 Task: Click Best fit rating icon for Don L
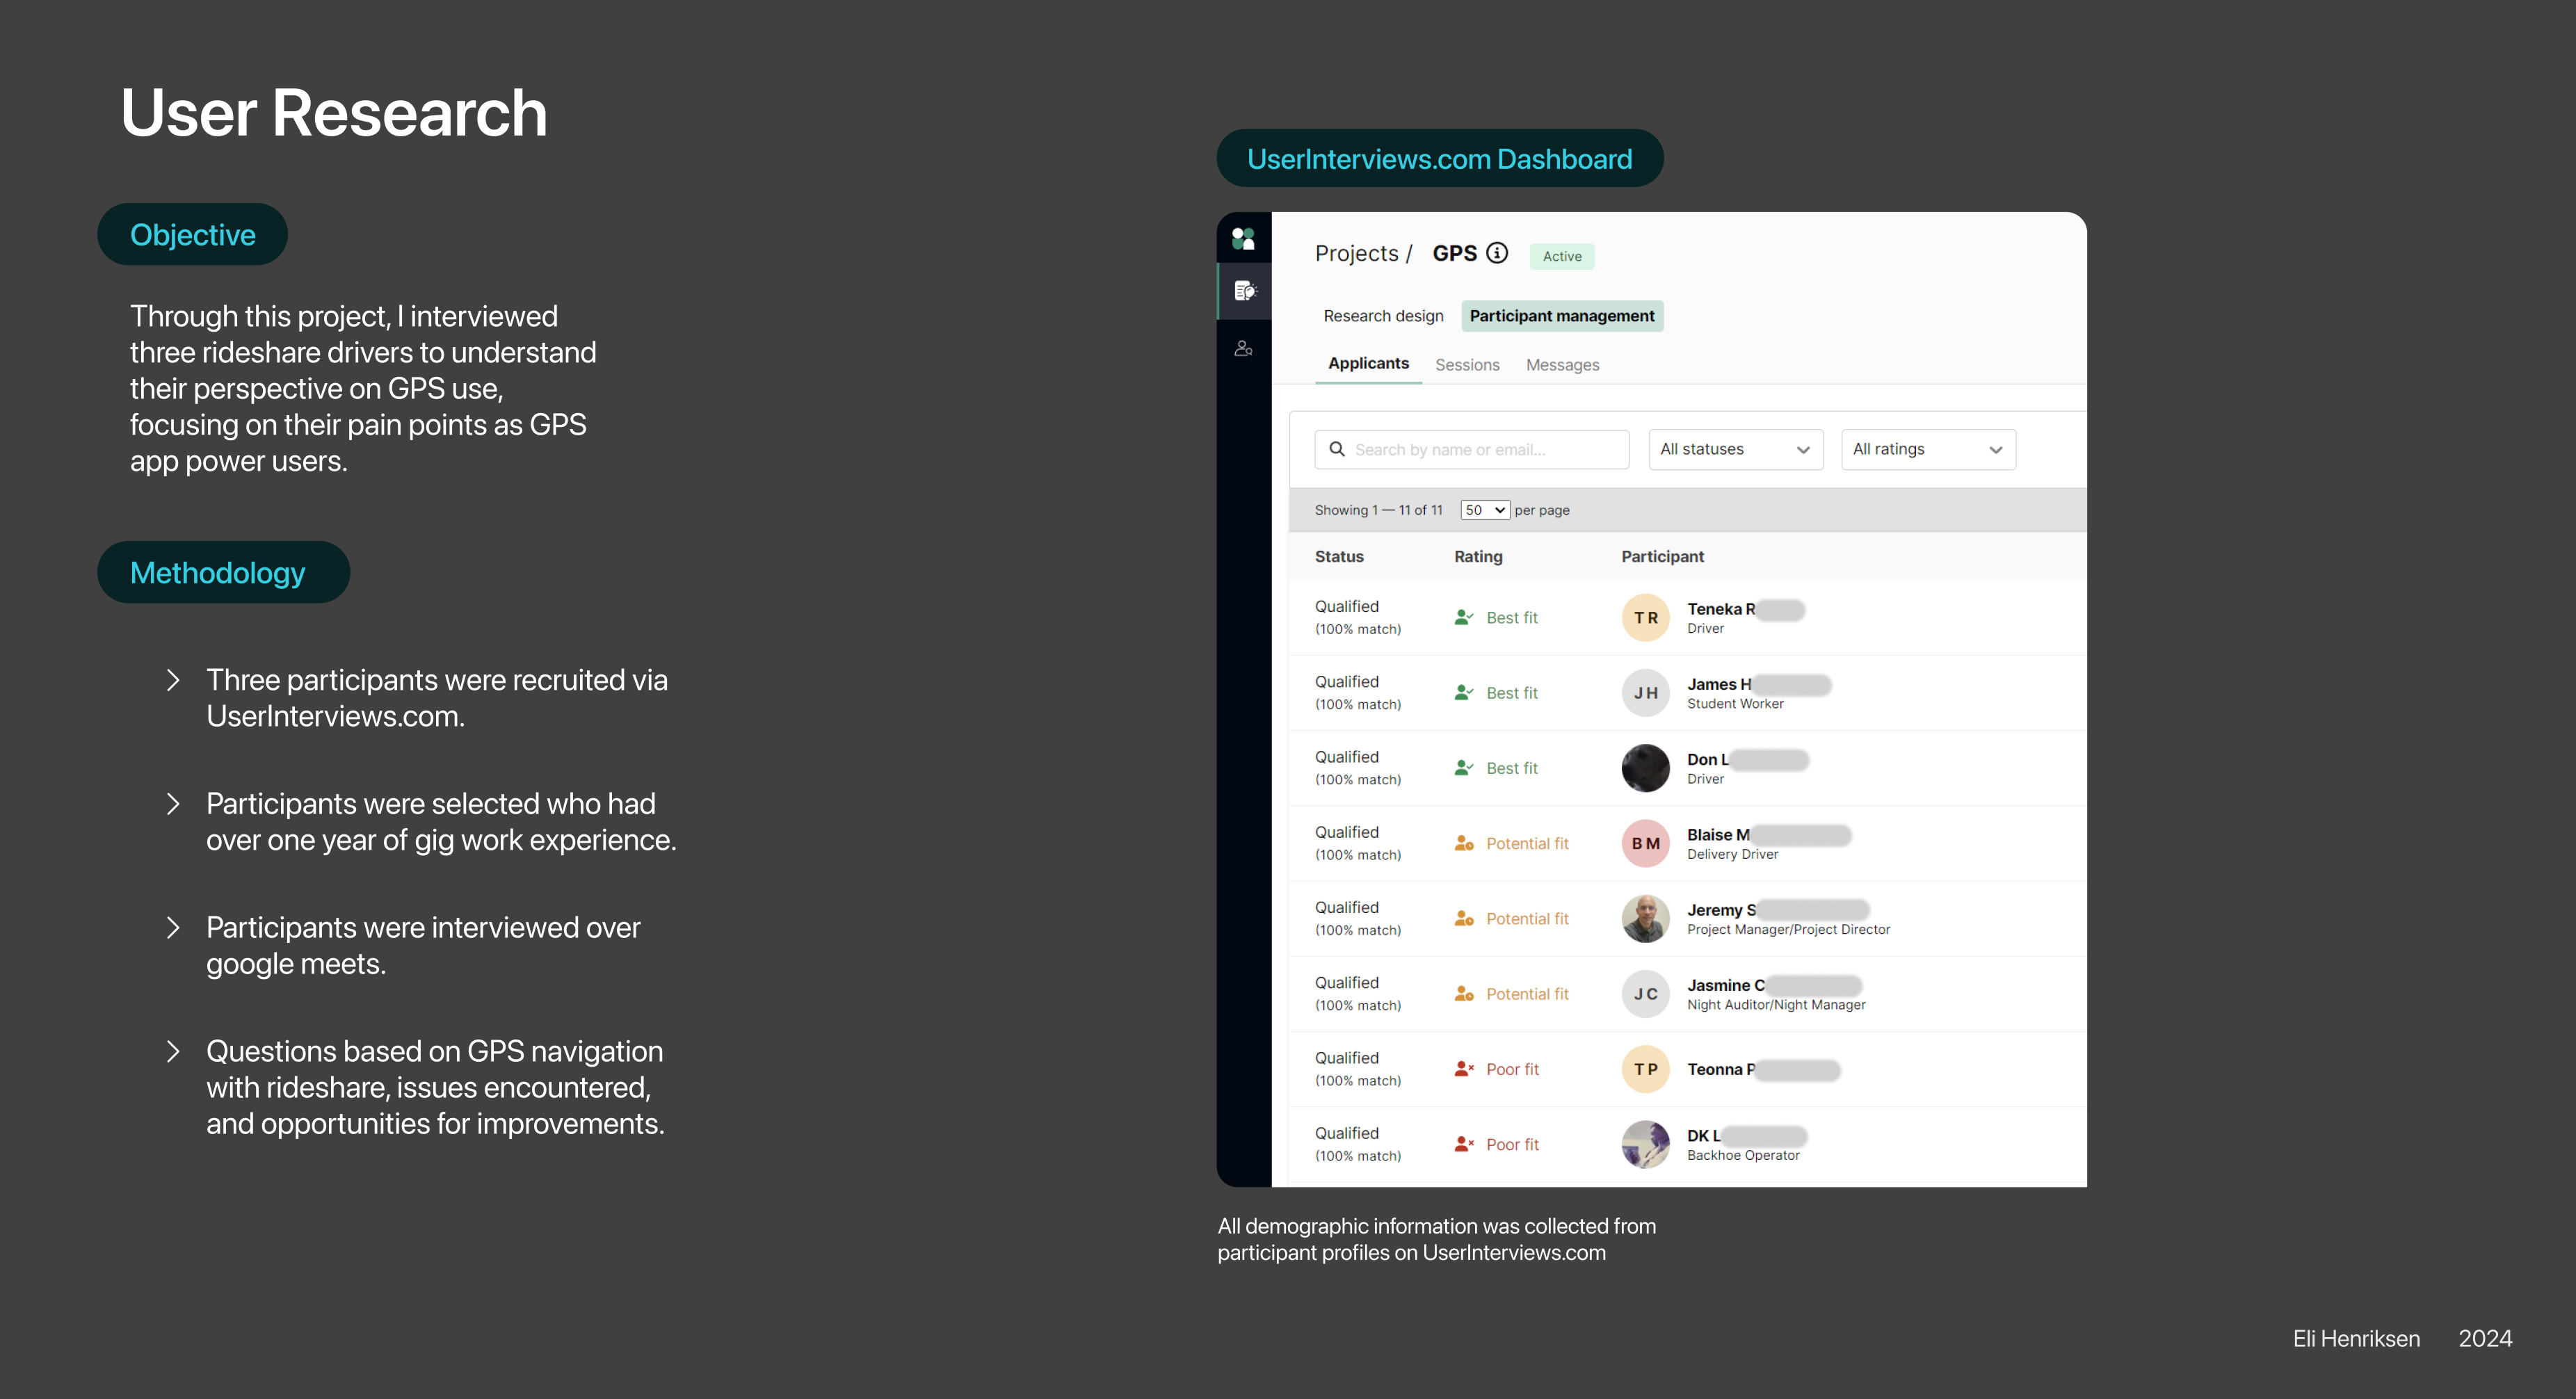click(x=1464, y=767)
